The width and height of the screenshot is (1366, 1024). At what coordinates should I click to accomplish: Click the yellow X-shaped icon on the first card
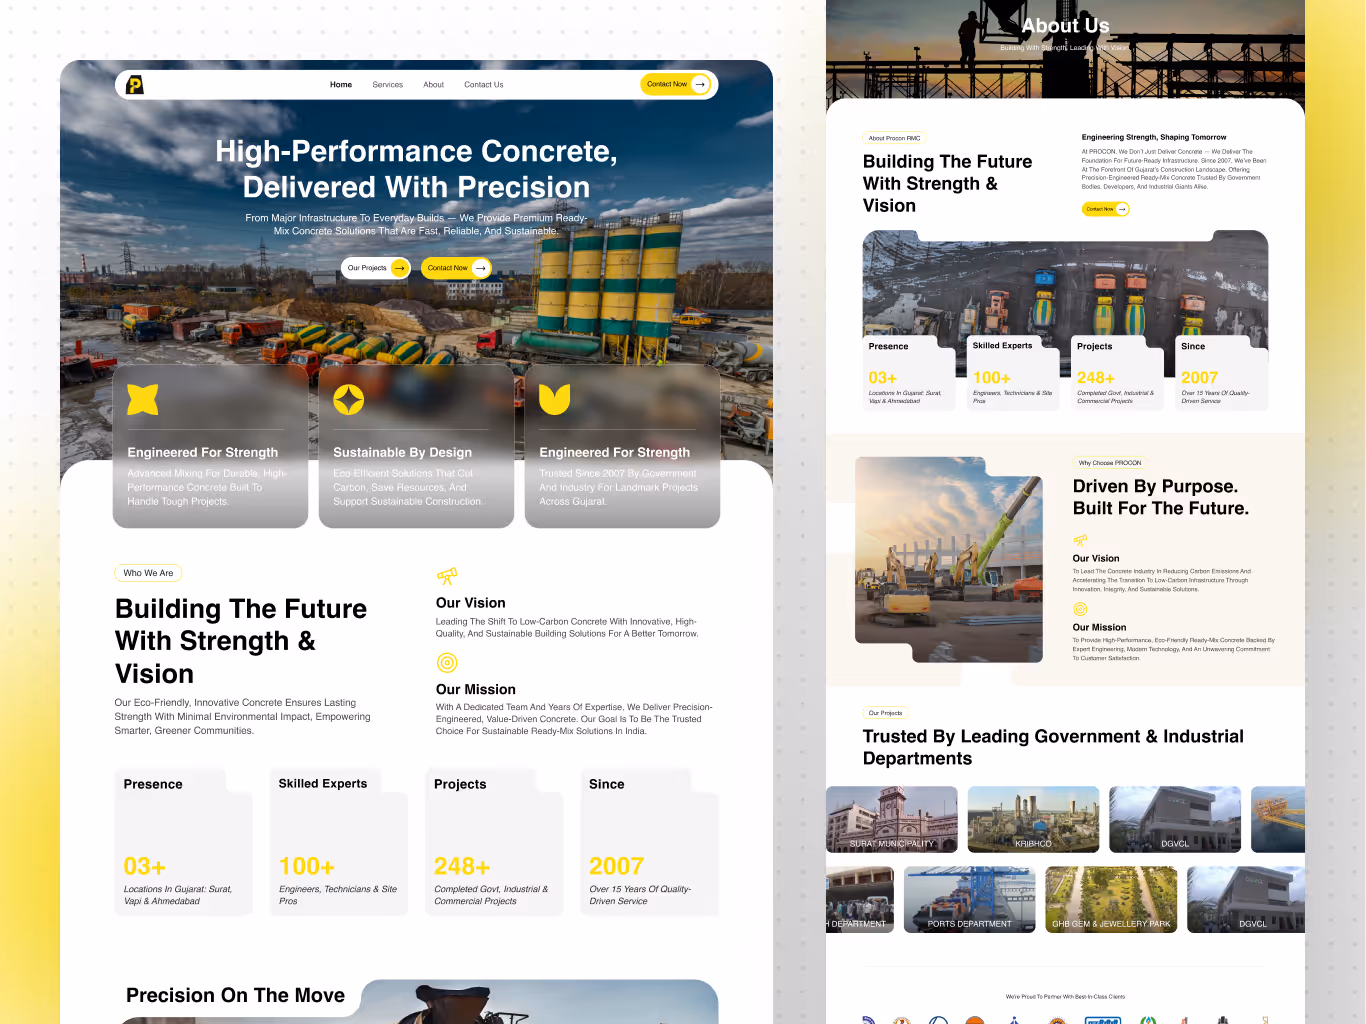[143, 399]
